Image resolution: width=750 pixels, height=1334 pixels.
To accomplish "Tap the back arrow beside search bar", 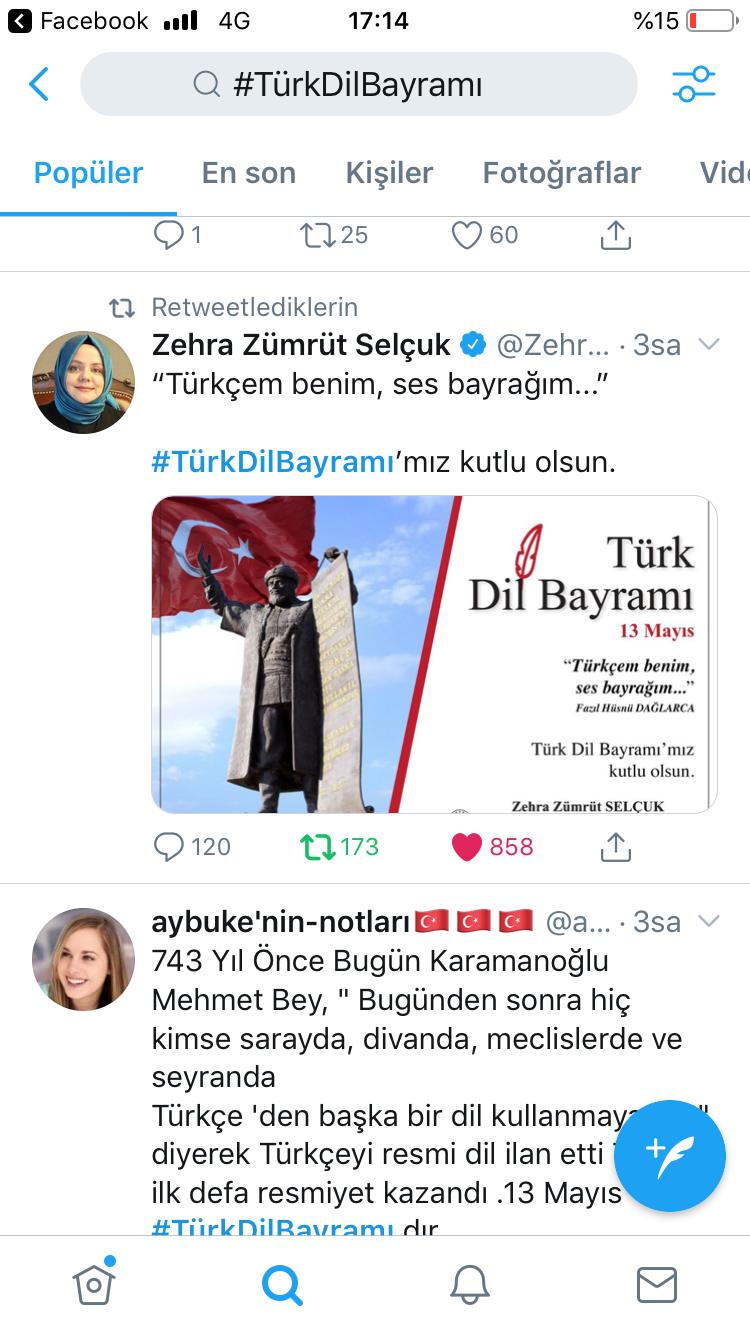I will point(39,84).
